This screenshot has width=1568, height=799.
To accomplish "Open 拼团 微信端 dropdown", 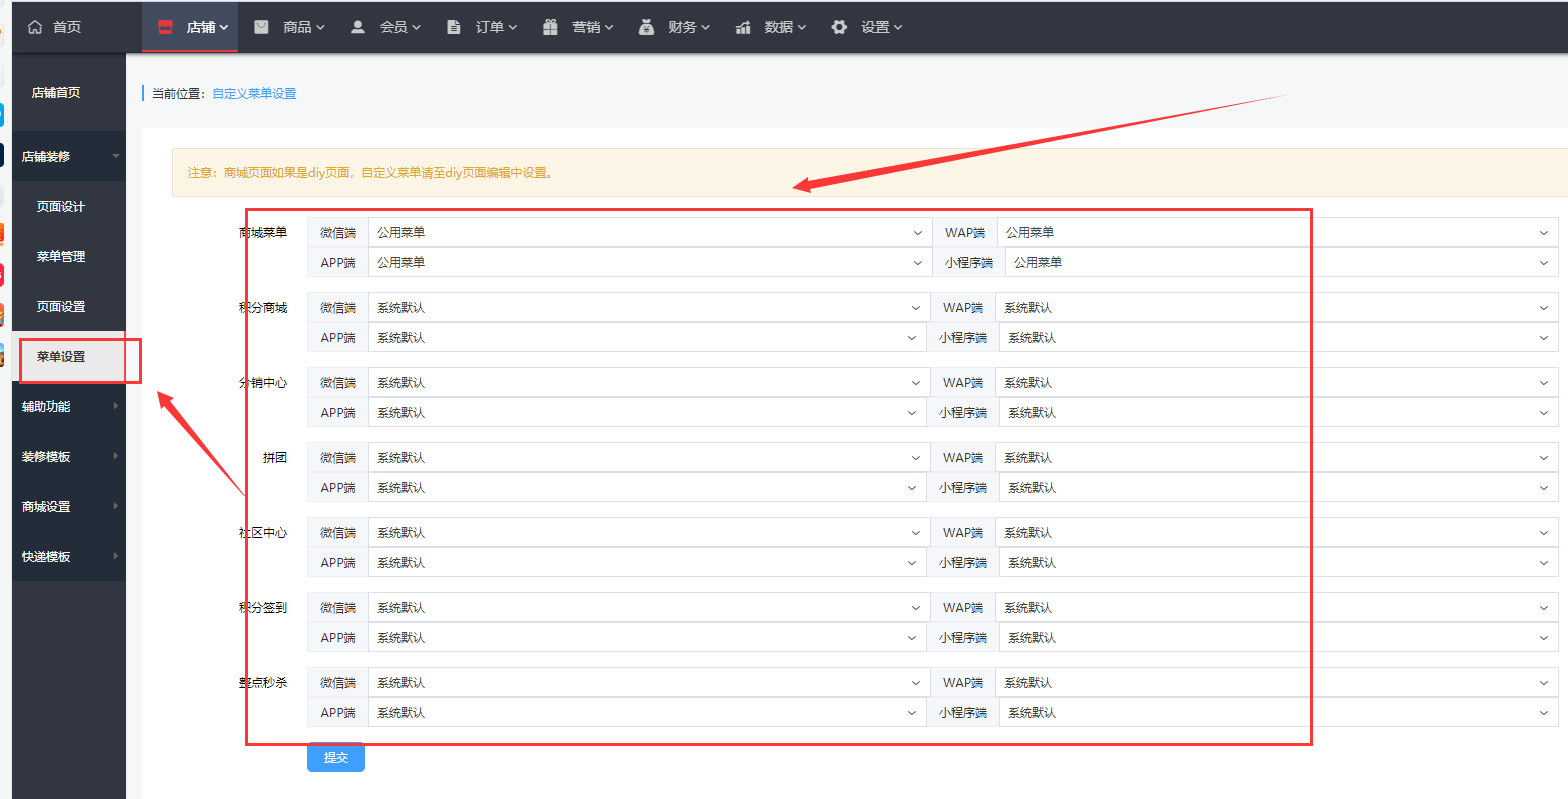I will (x=649, y=457).
